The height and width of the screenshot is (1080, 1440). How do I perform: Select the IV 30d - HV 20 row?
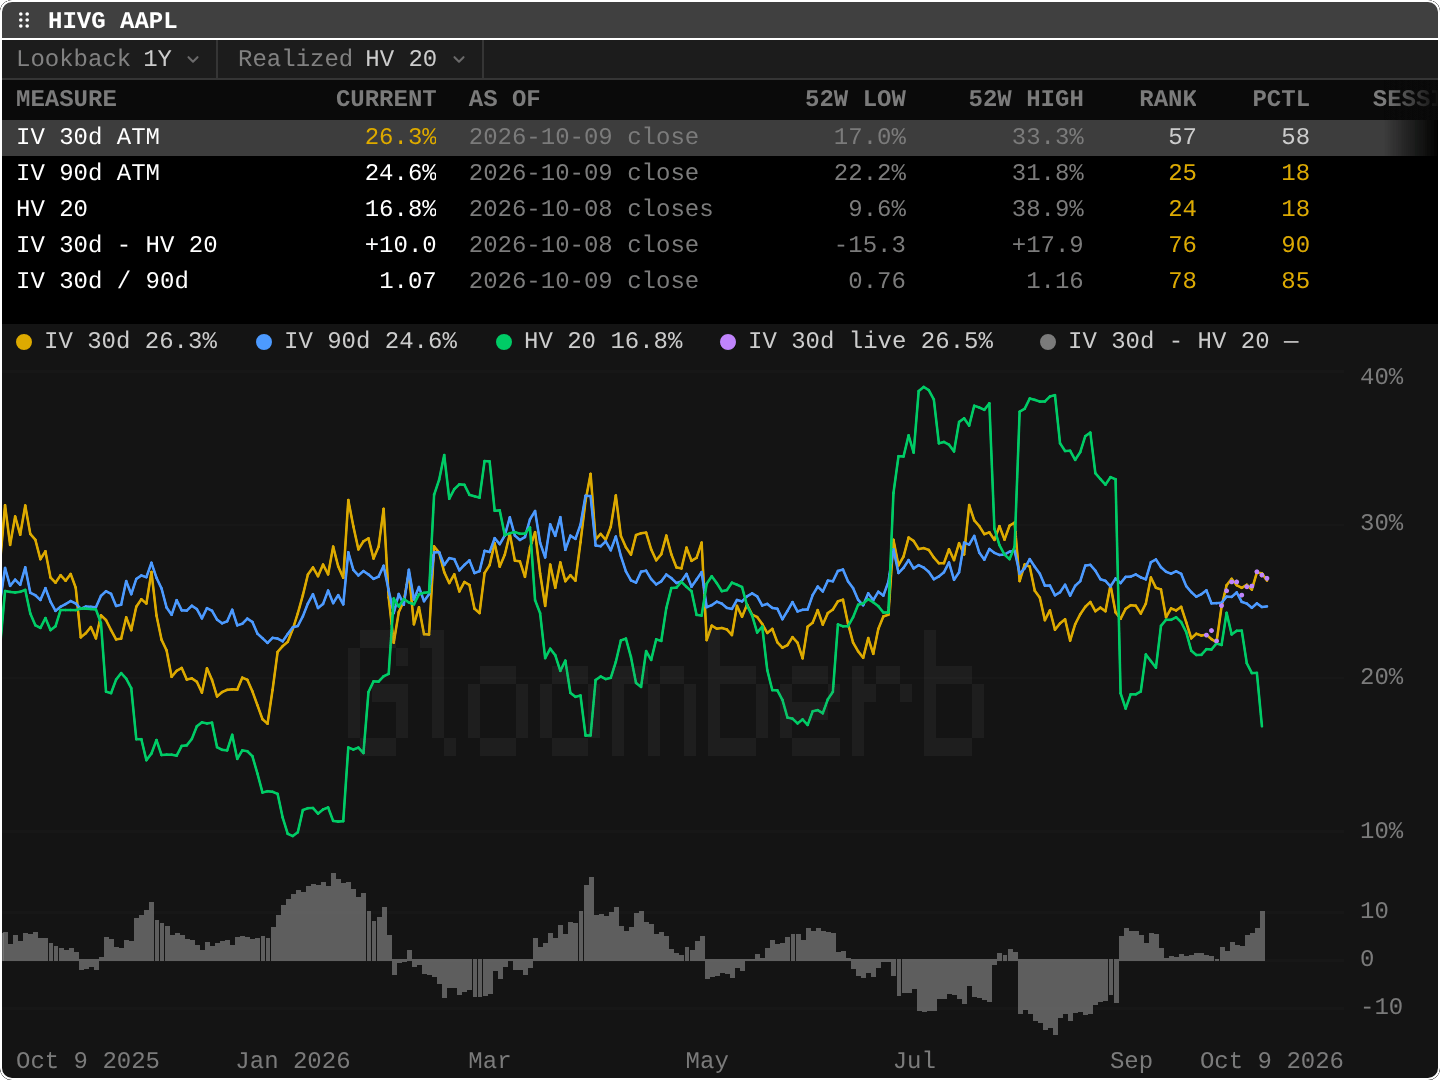click(720, 245)
